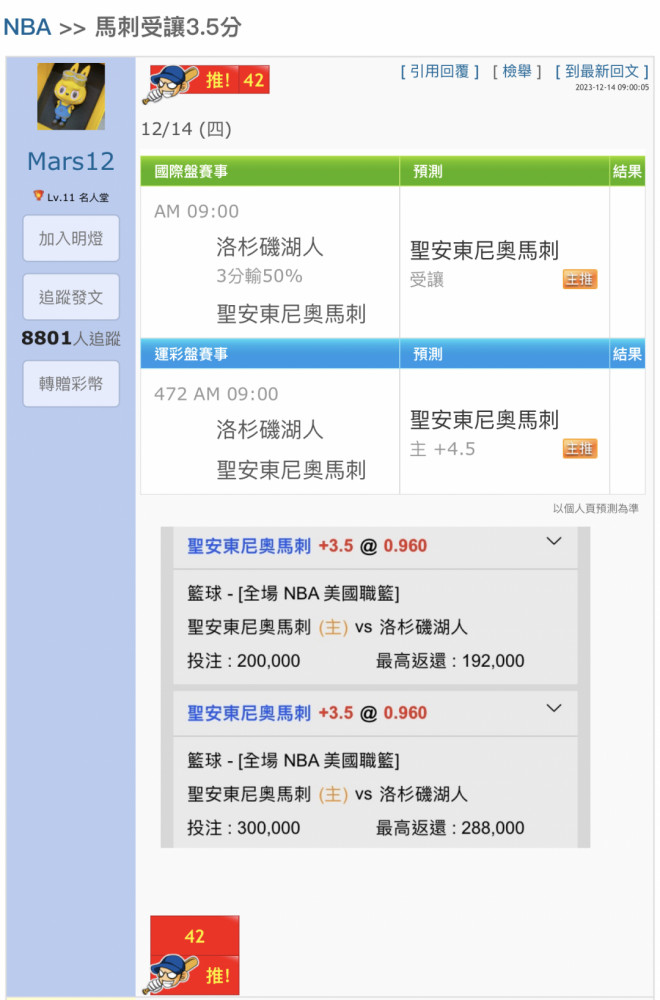
Task: Click the 3分輸50% handicap text
Action: pyautogui.click(x=259, y=276)
